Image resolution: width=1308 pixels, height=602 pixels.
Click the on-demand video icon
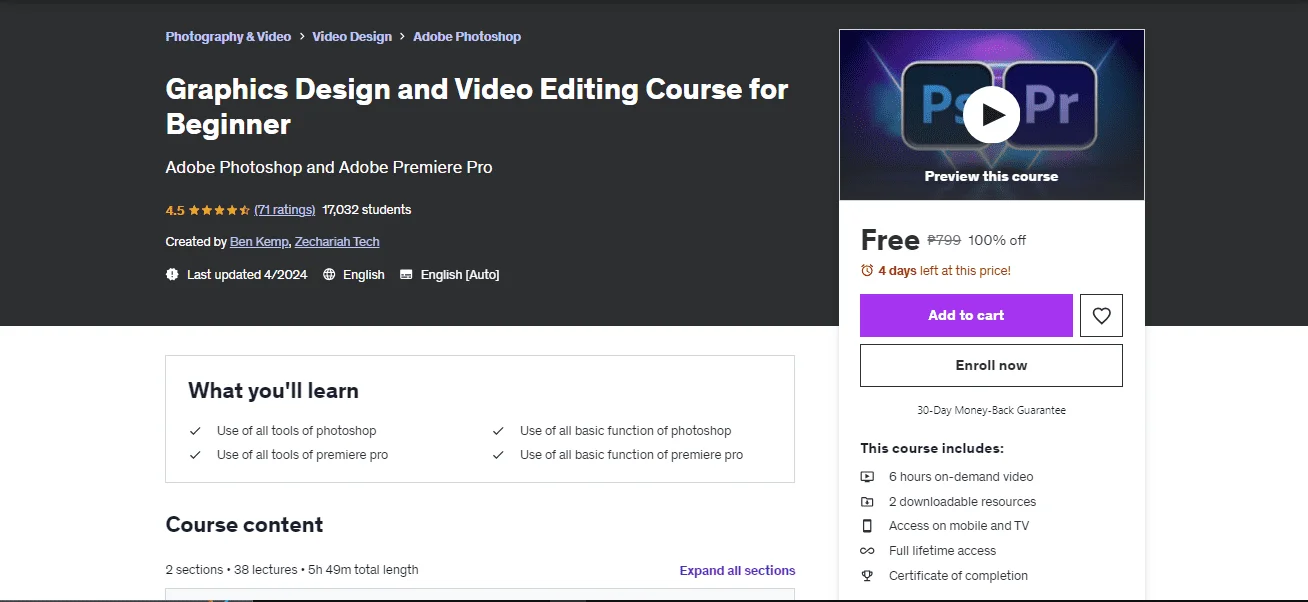[x=867, y=477]
